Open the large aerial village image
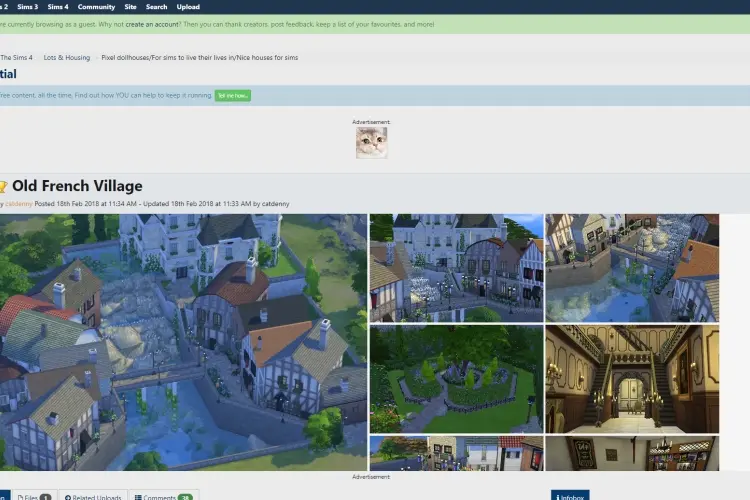This screenshot has height=500, width=750. pyautogui.click(x=183, y=342)
